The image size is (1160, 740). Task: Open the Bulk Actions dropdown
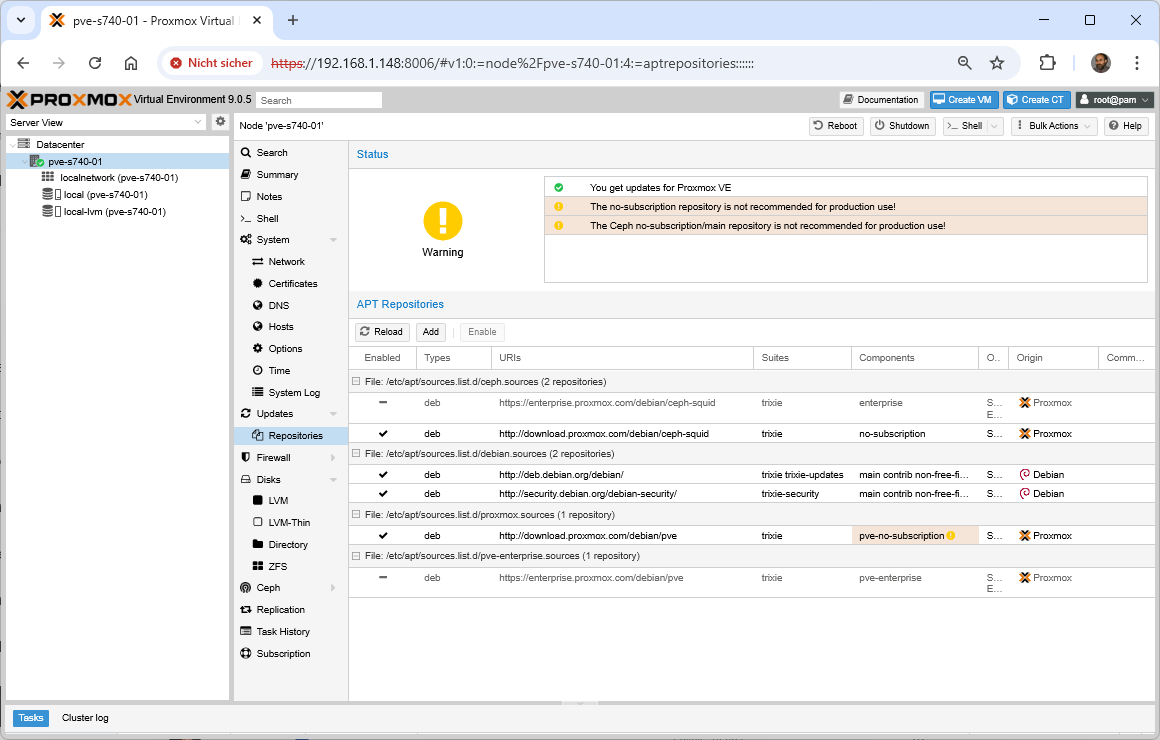(1054, 126)
